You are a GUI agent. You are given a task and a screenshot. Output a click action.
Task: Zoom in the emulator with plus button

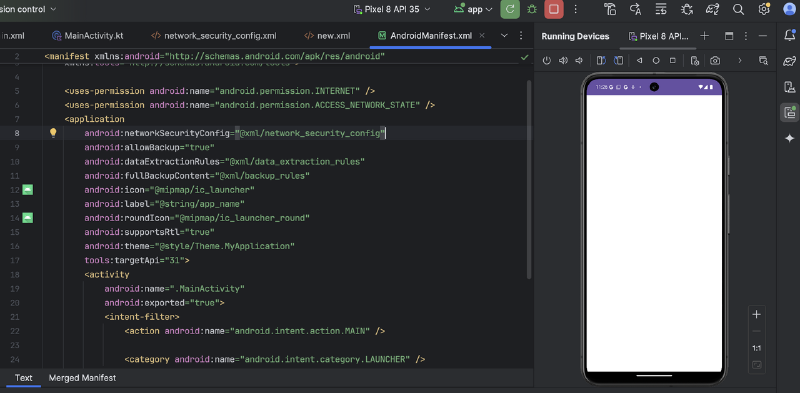[757, 314]
